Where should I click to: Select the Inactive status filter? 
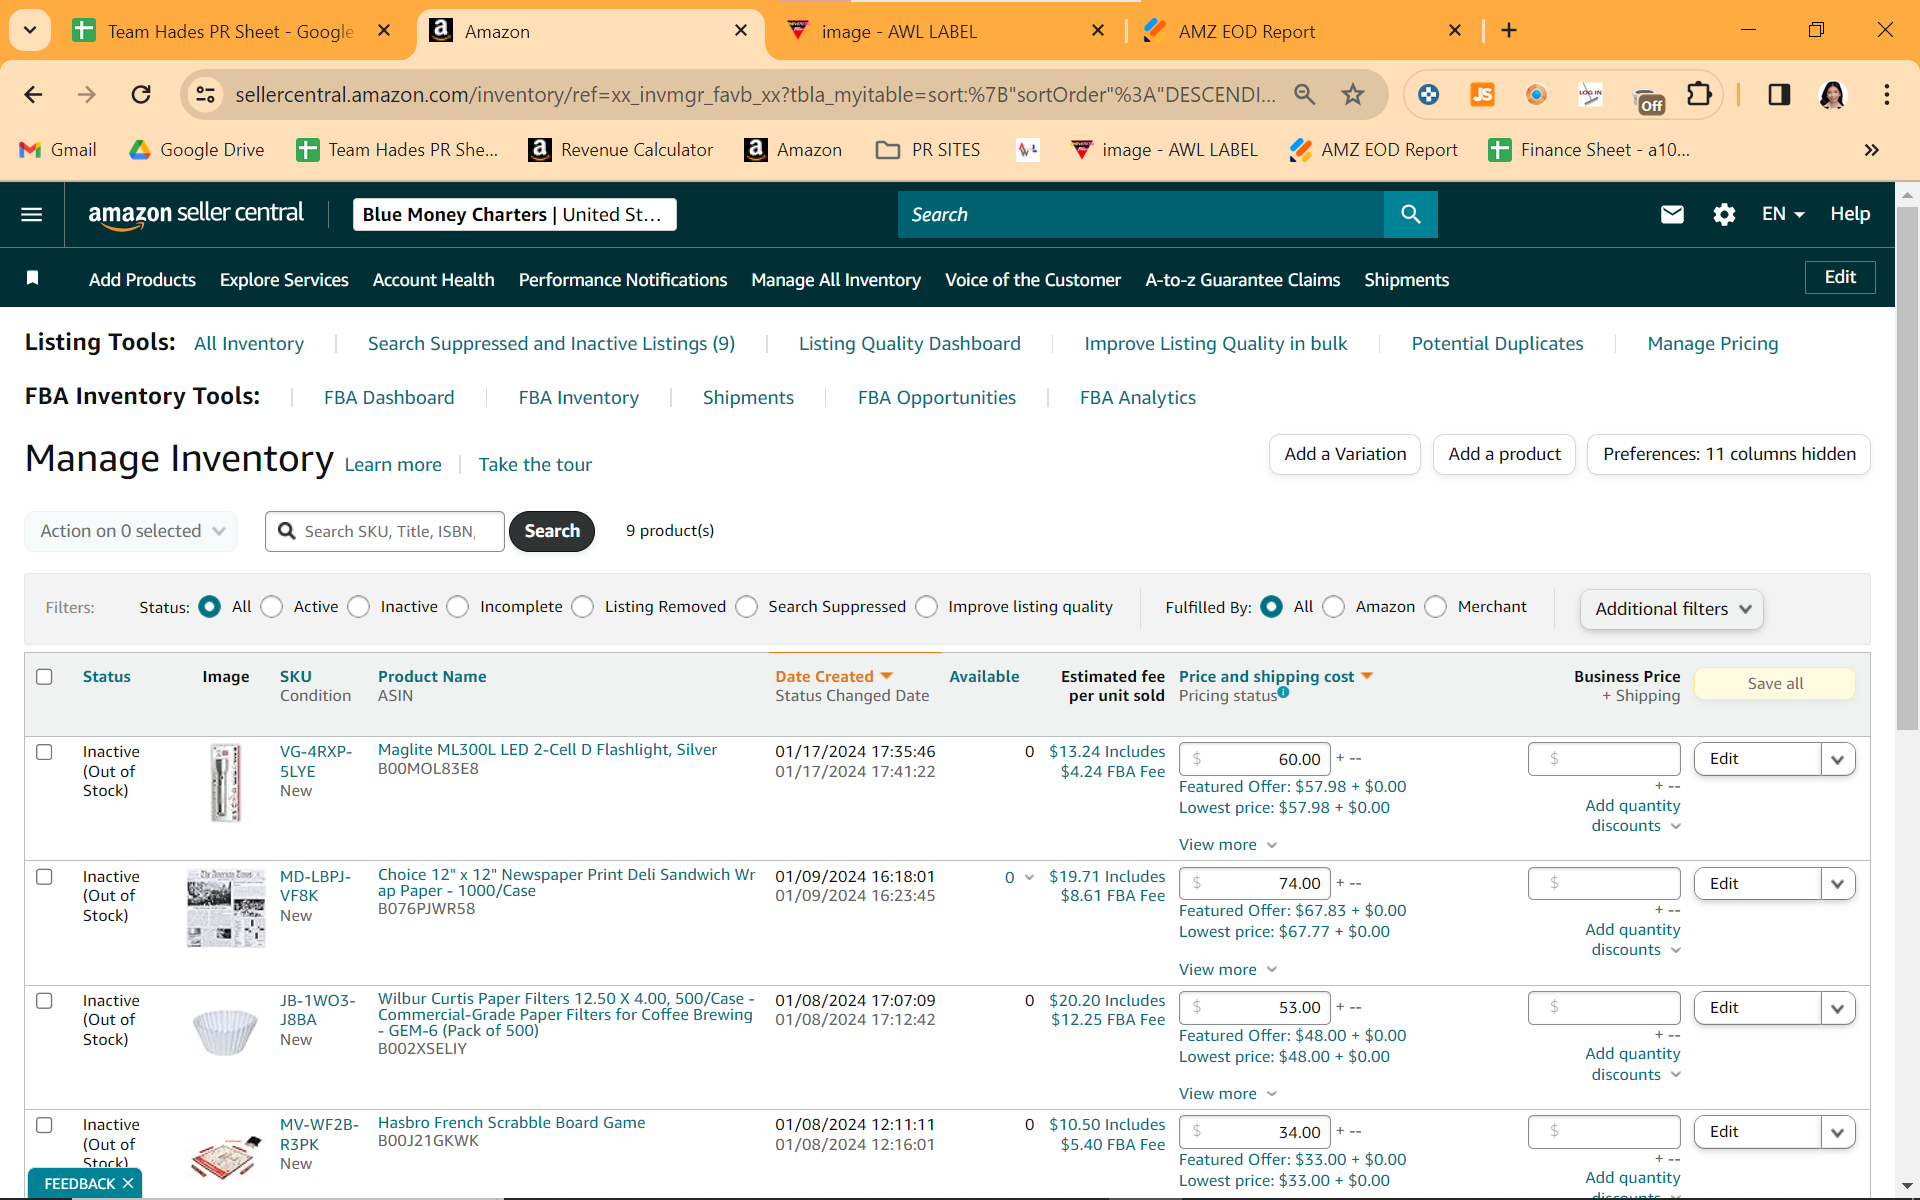pyautogui.click(x=359, y=607)
